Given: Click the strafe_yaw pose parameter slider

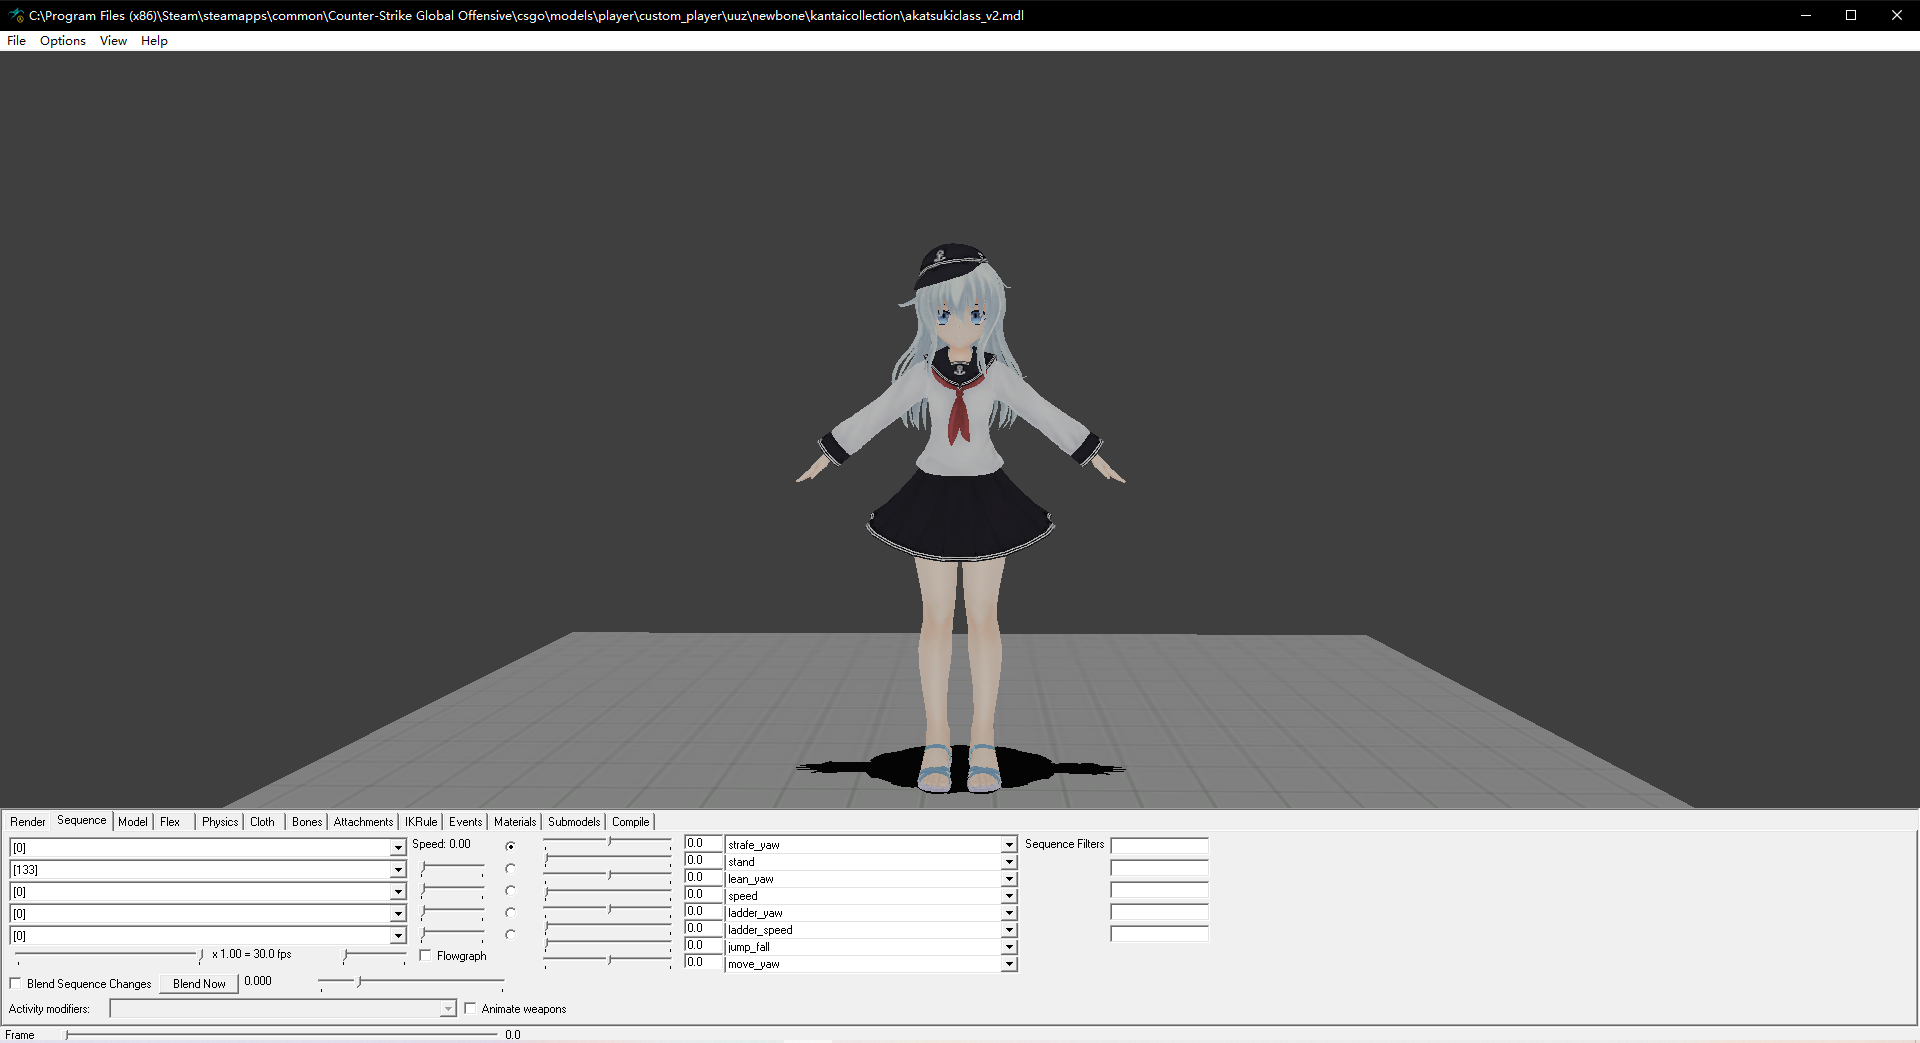Looking at the screenshot, I should 608,842.
